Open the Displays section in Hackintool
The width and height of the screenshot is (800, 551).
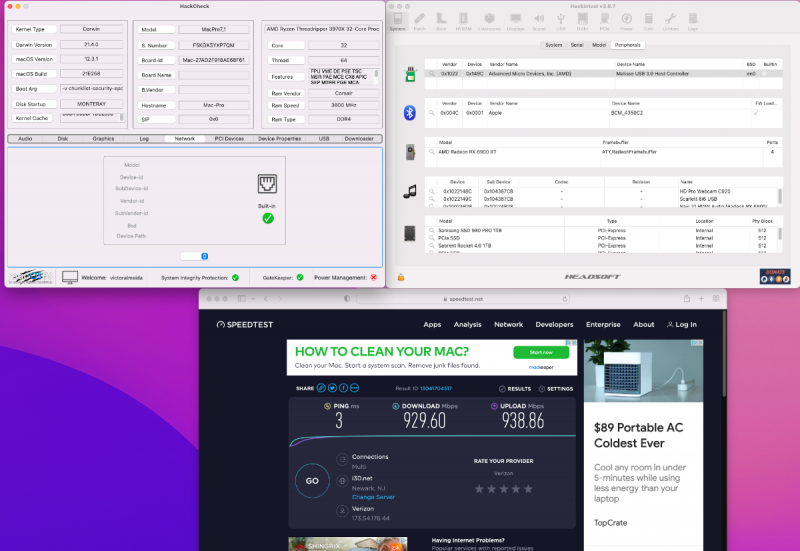(x=515, y=21)
